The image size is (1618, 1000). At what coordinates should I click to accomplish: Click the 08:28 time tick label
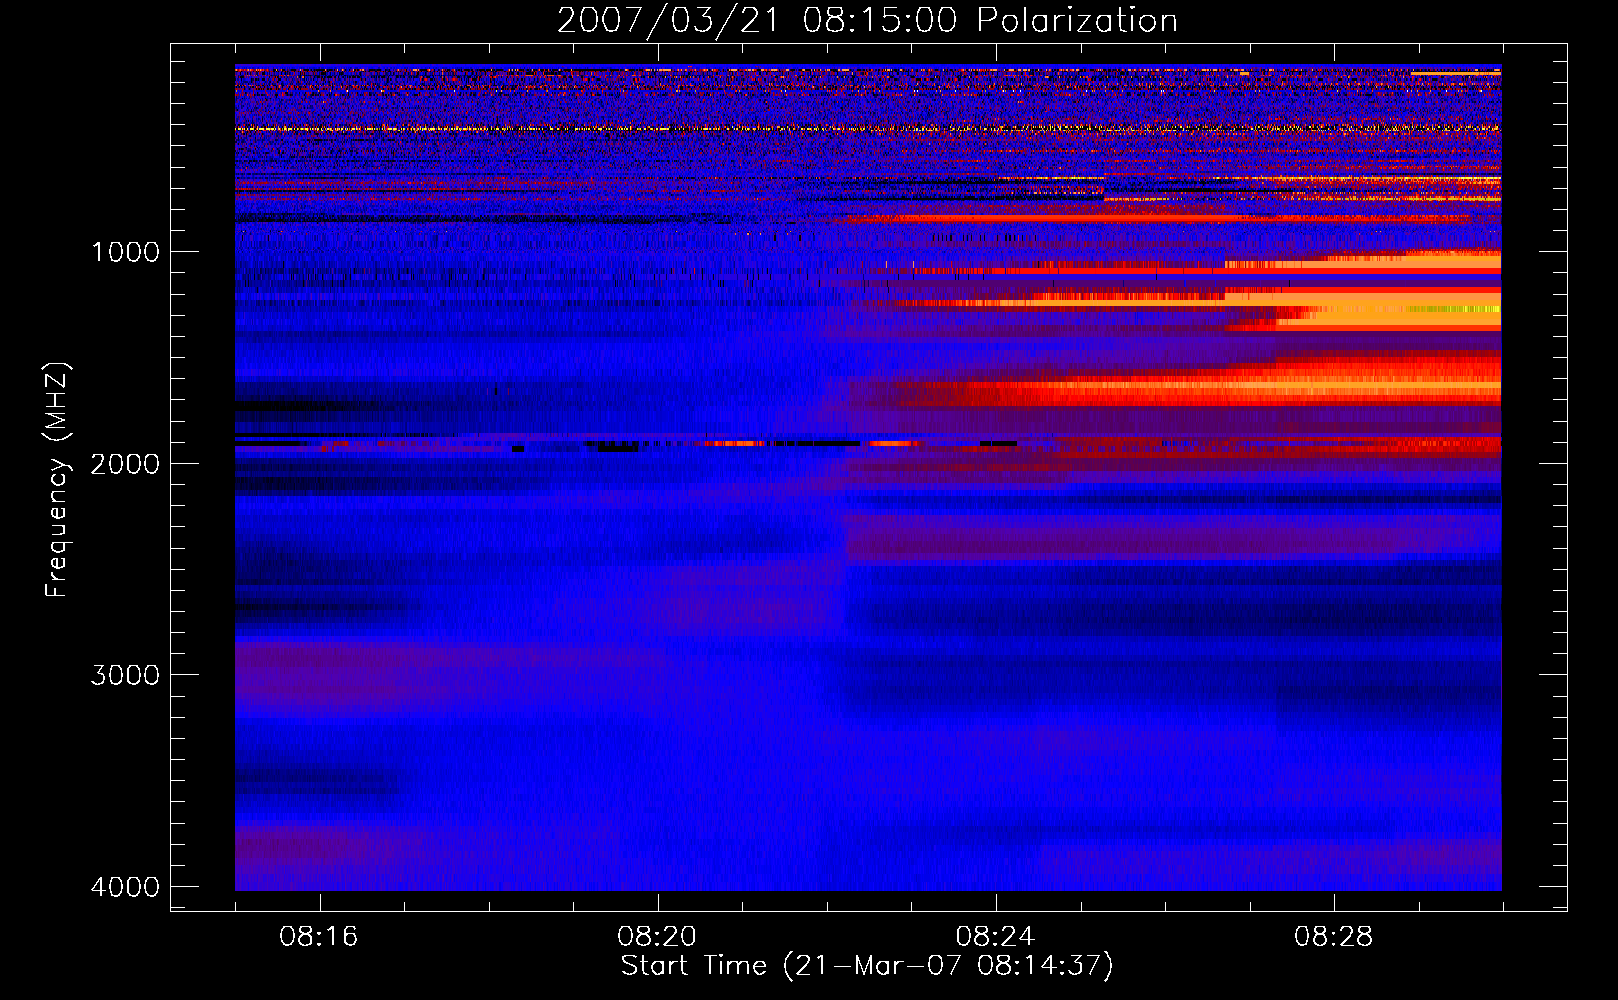1333,937
